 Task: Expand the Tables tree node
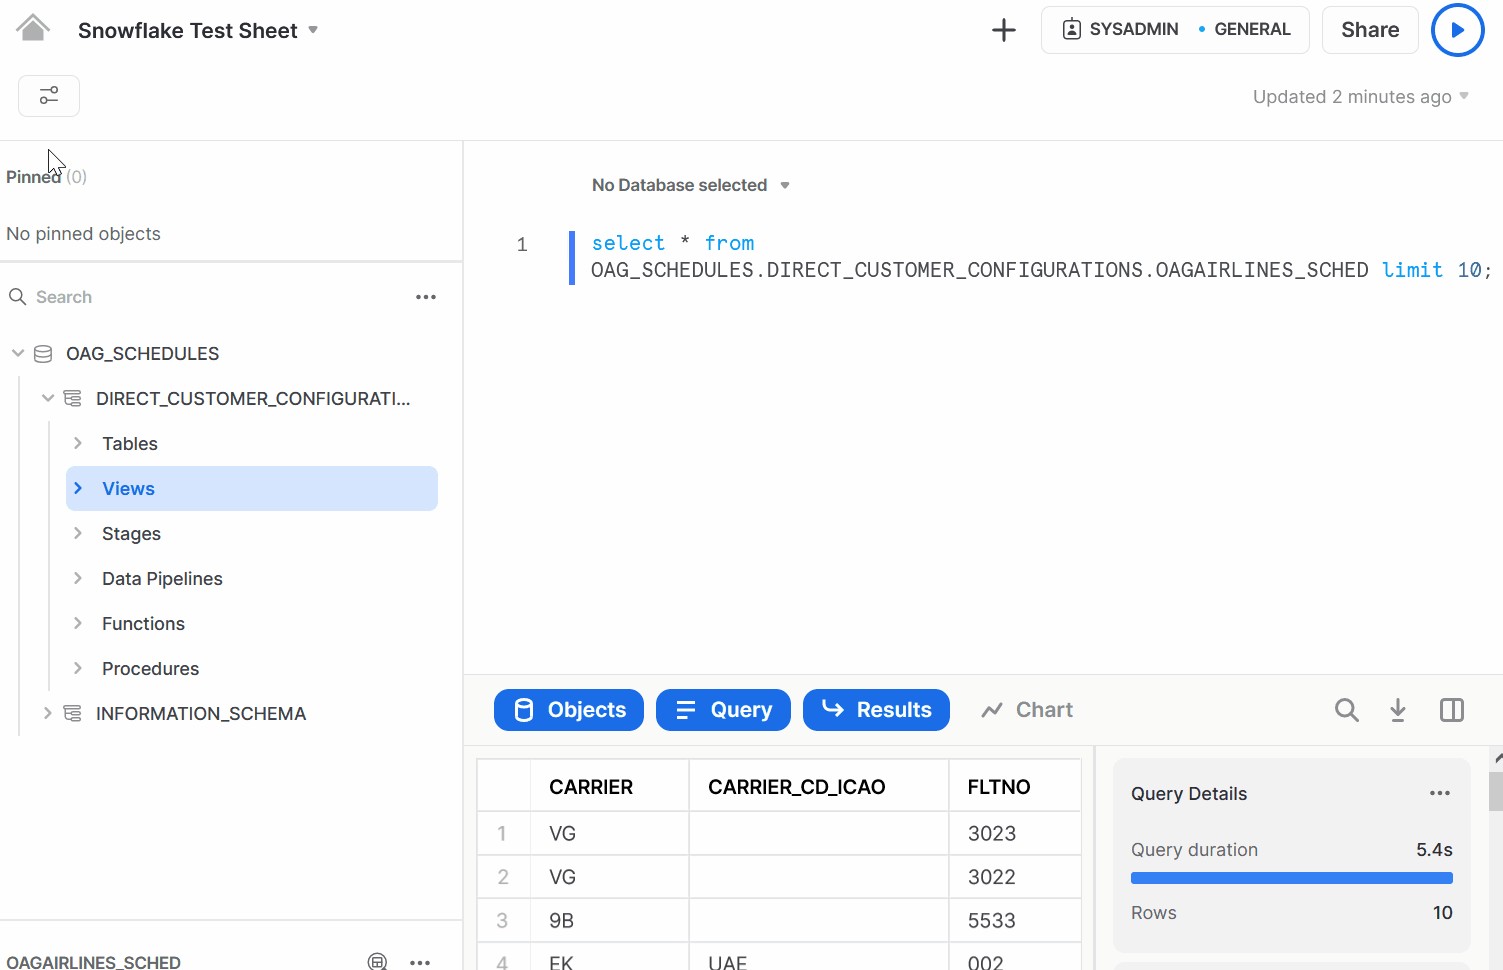point(78,443)
